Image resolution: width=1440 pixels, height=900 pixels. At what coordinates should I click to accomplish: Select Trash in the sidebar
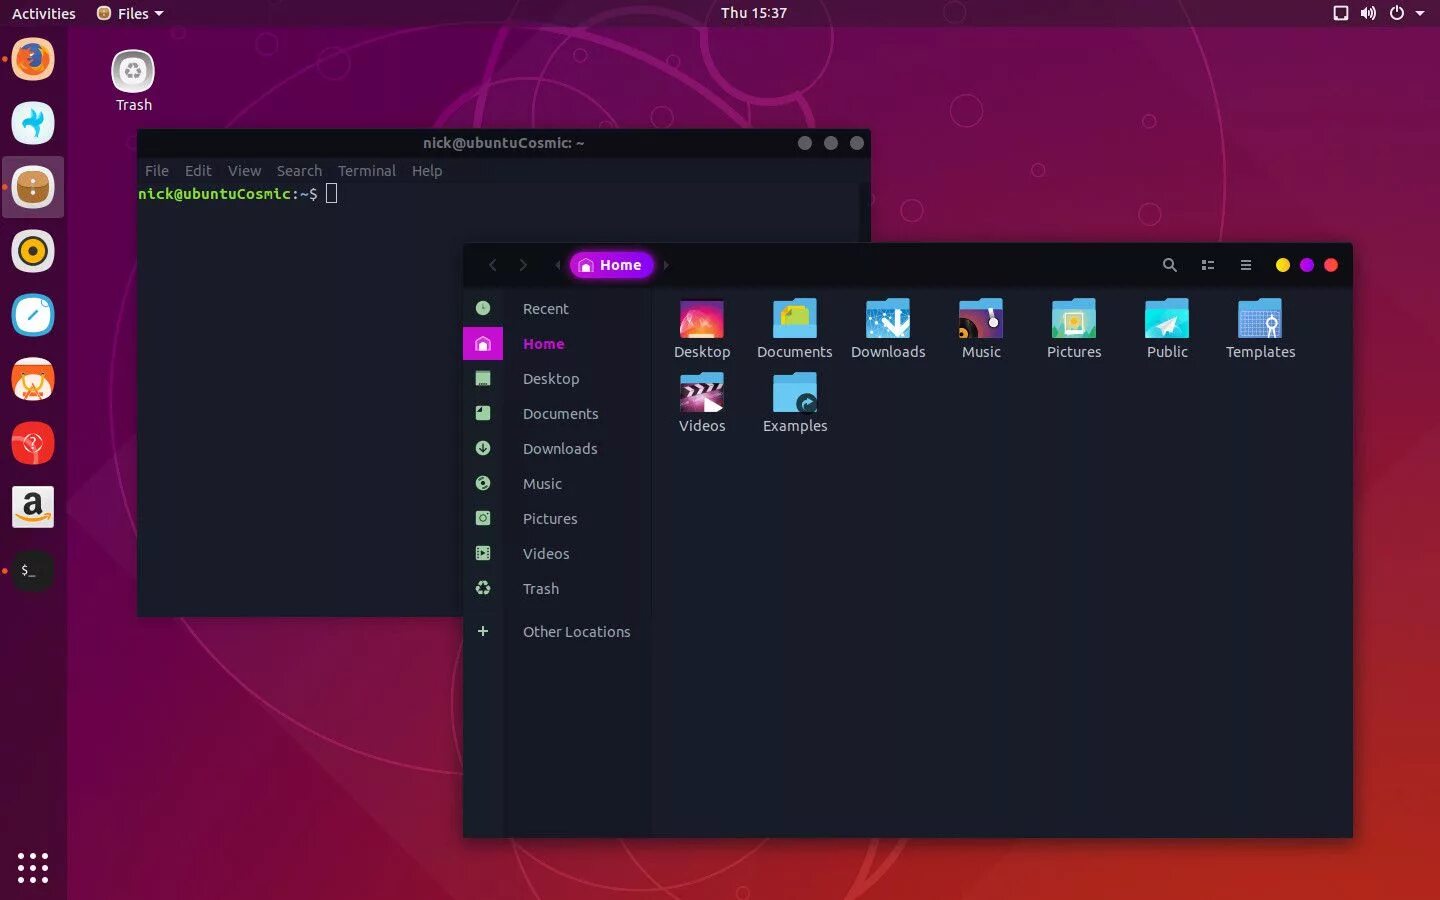(557, 589)
